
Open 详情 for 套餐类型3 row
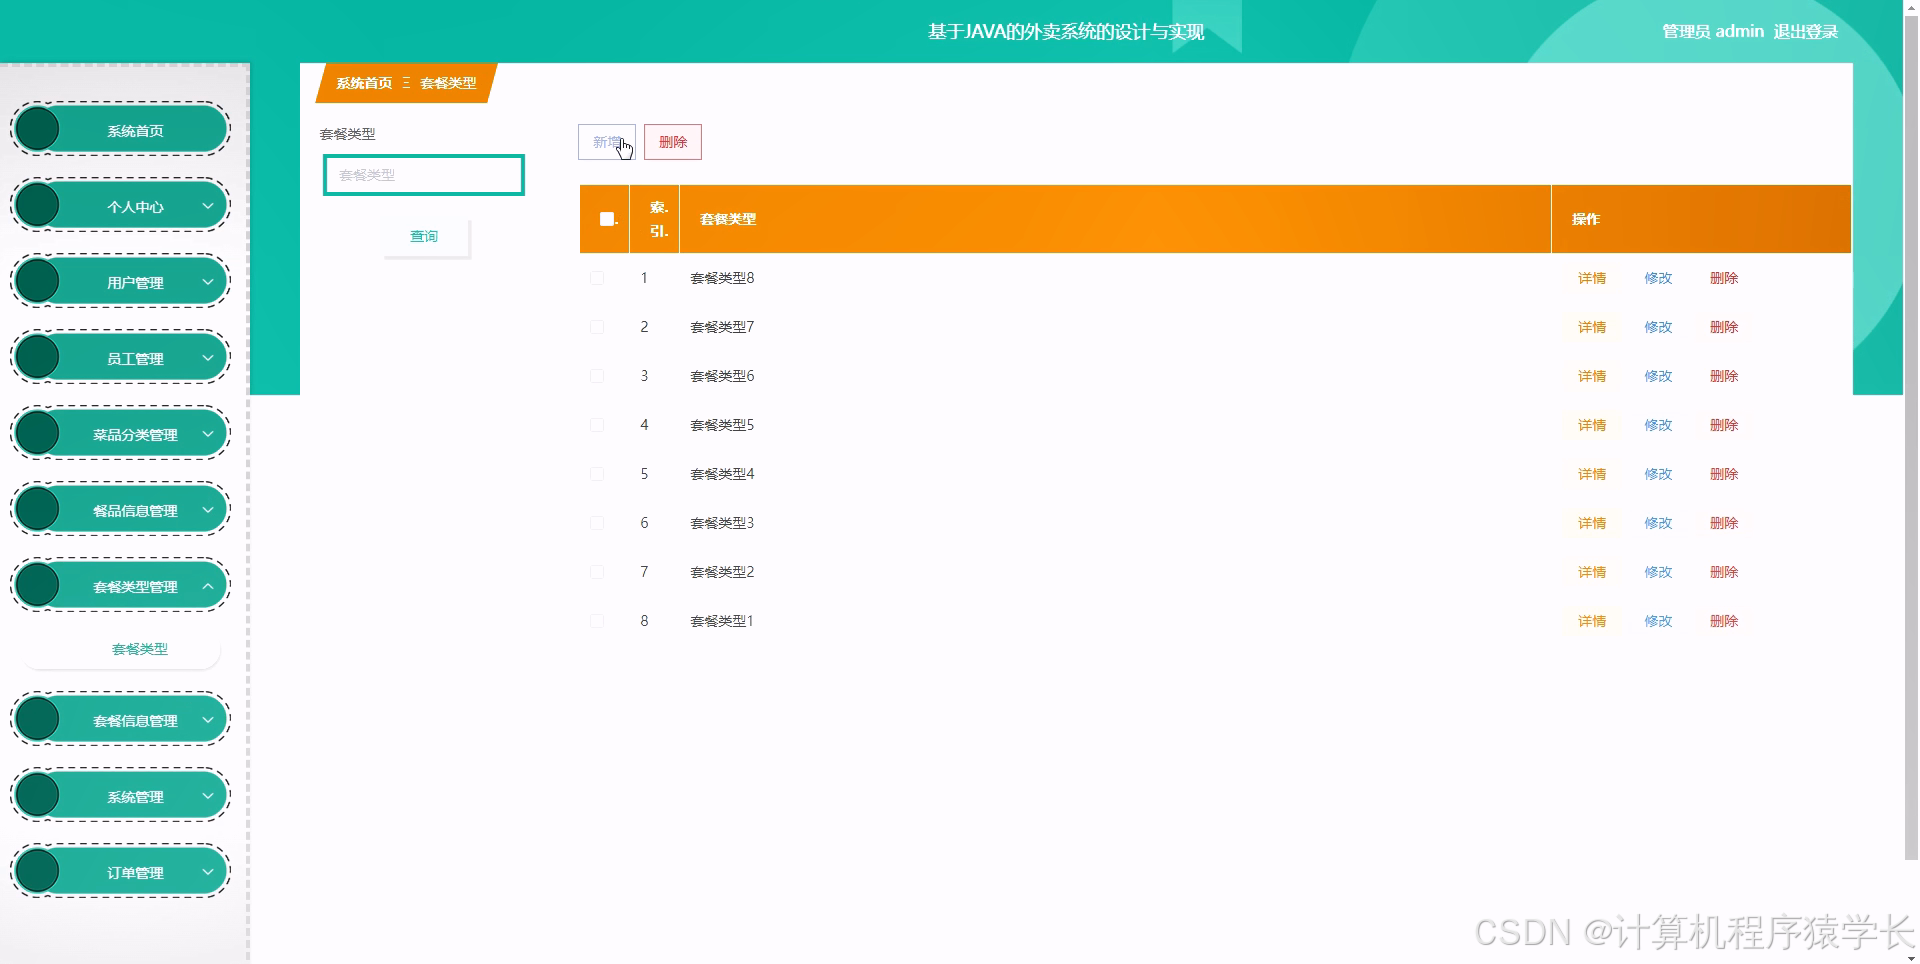coord(1592,523)
